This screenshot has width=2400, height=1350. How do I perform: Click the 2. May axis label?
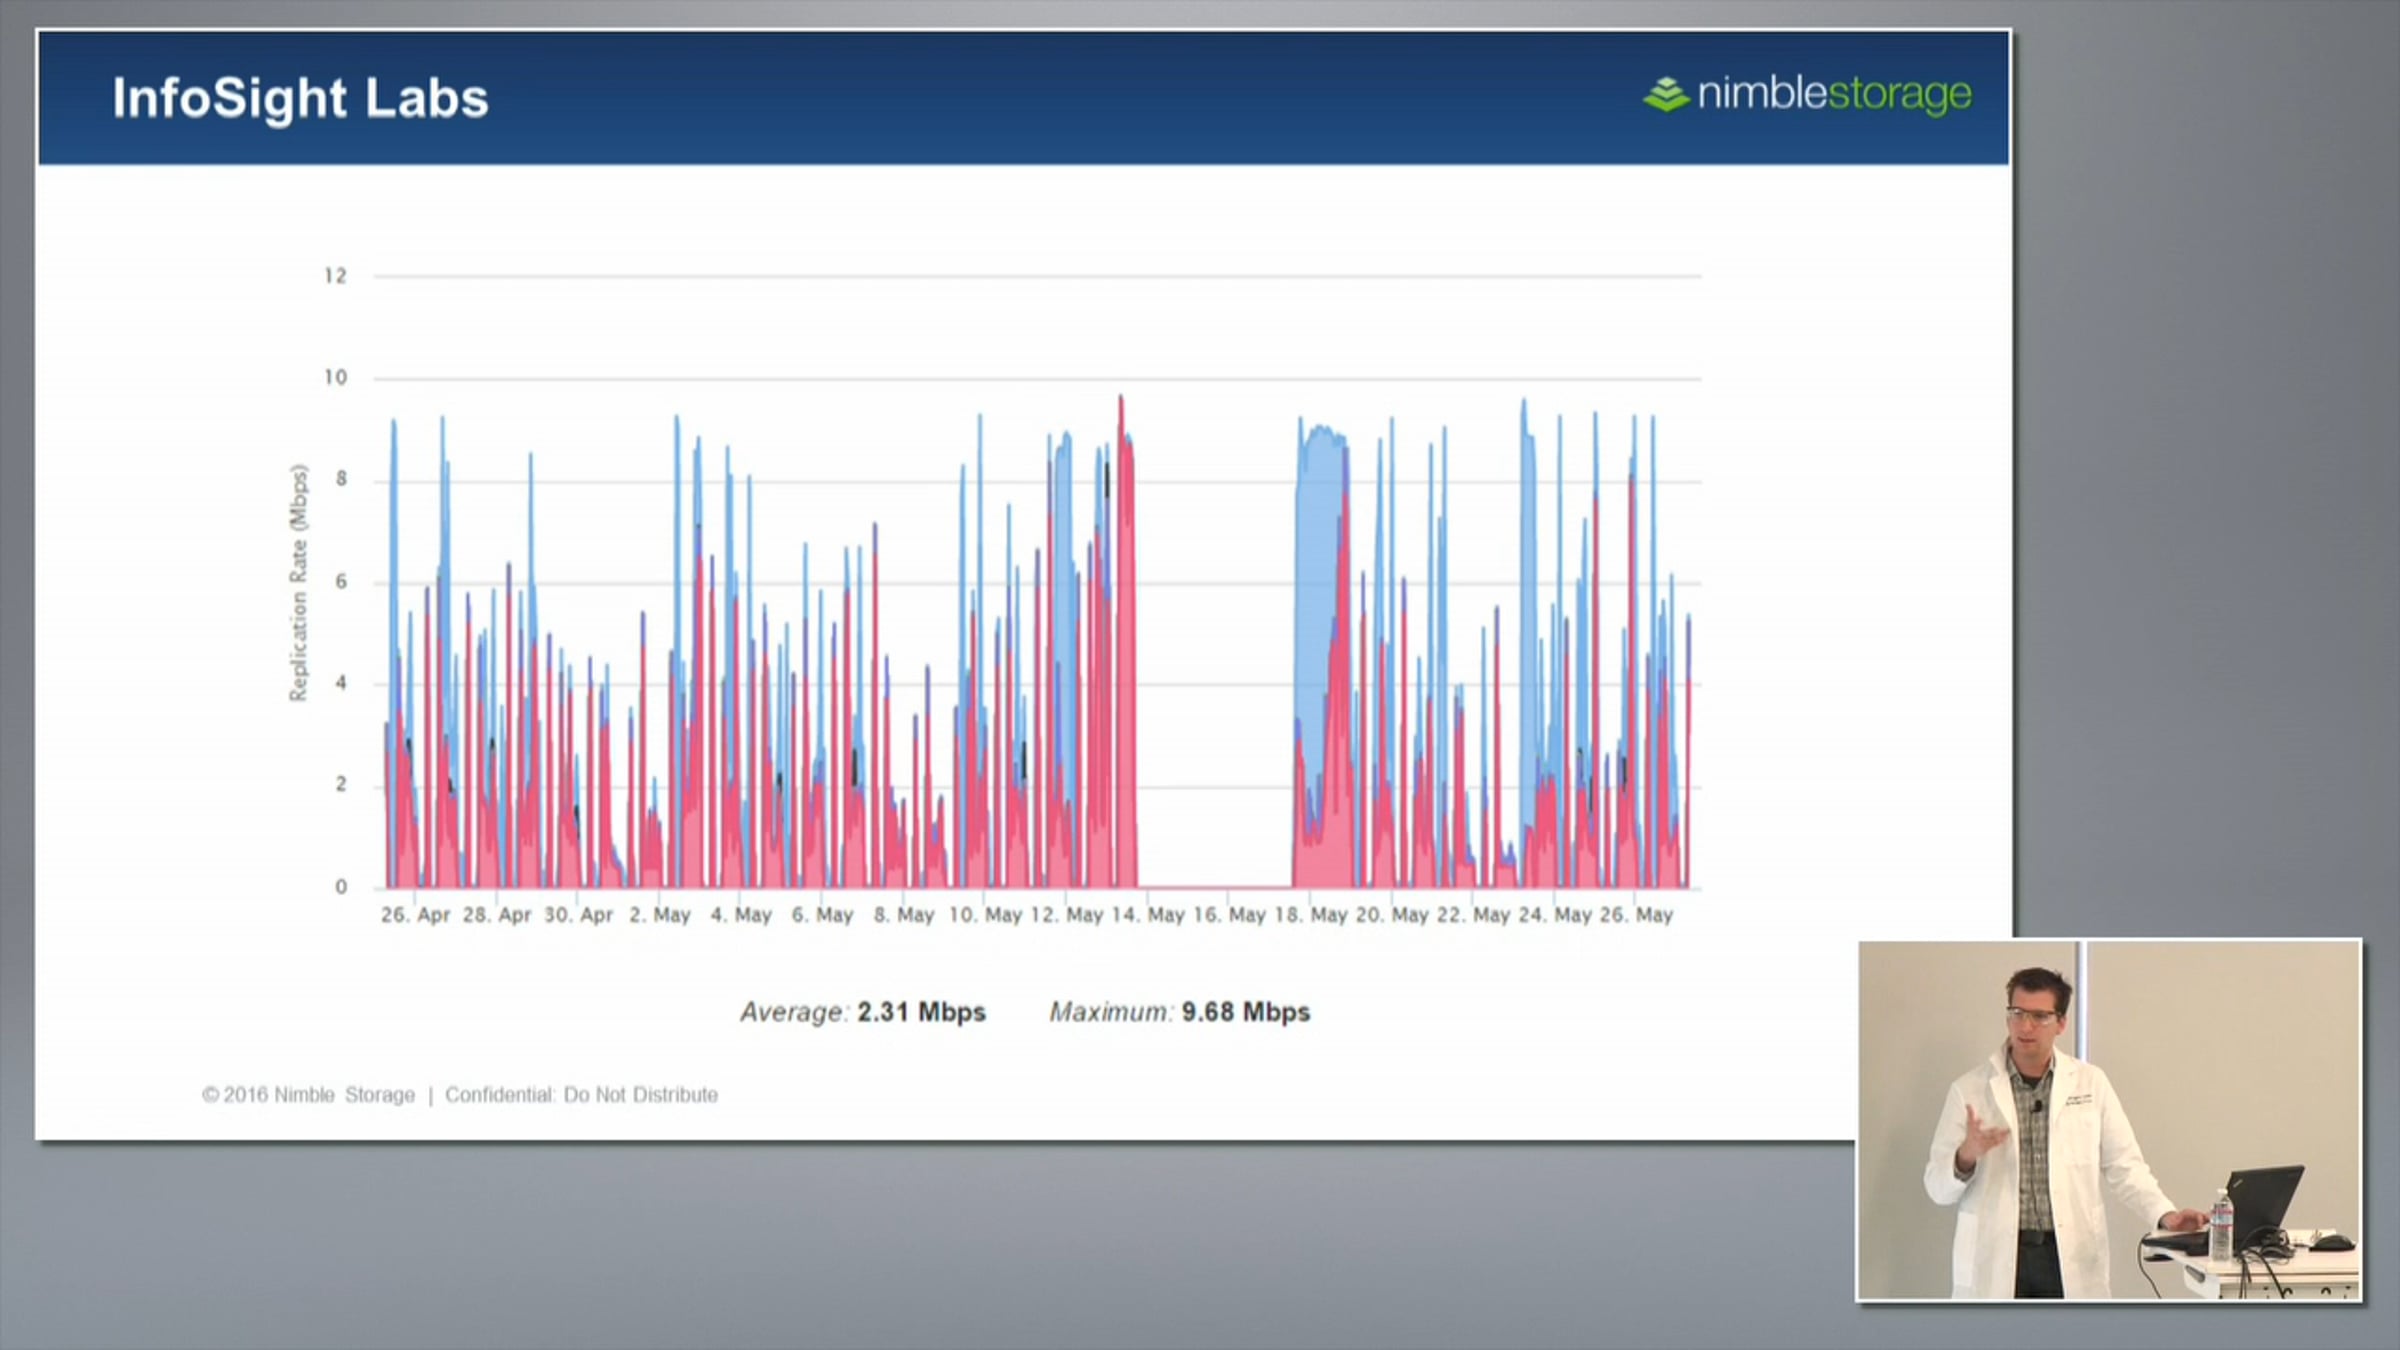click(x=660, y=915)
